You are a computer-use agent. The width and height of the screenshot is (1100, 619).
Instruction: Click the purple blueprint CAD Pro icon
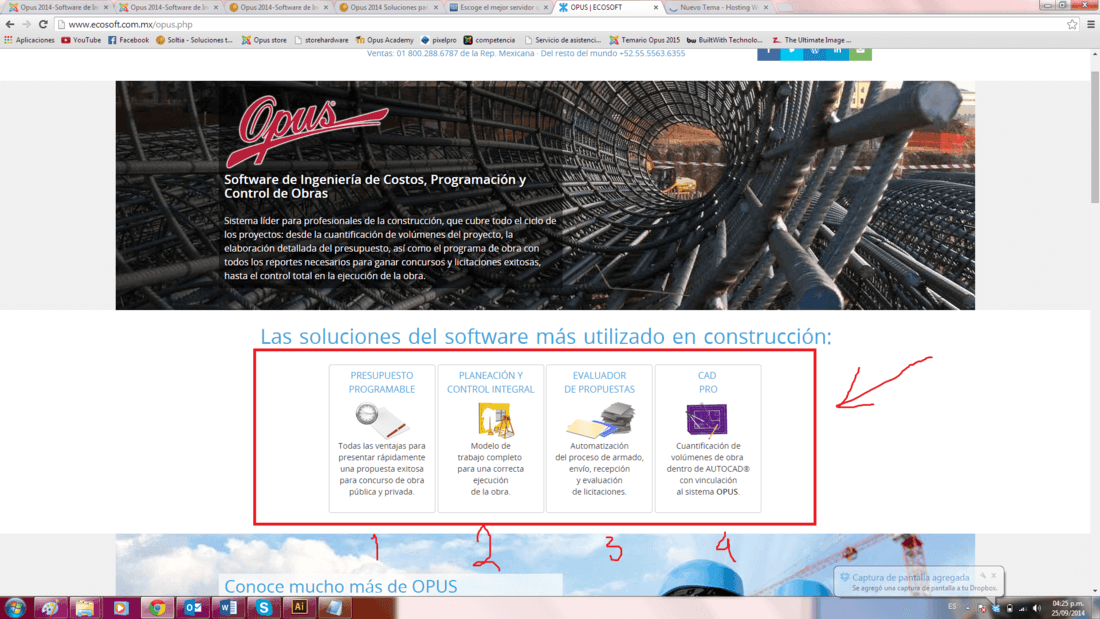(x=706, y=420)
